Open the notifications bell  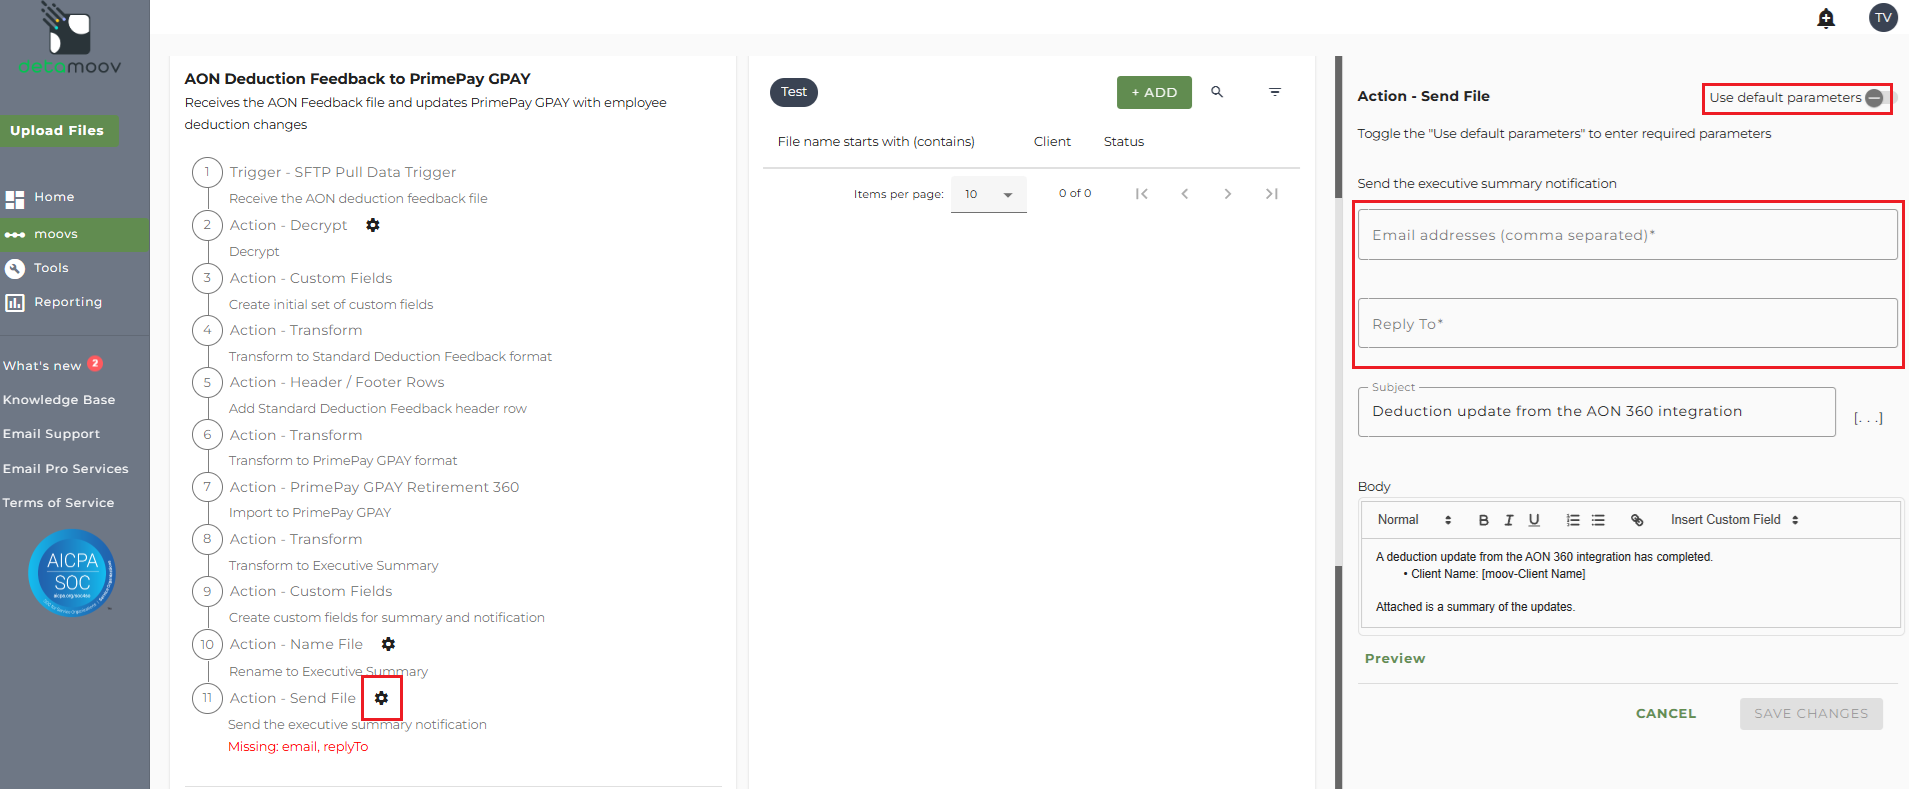click(1826, 18)
